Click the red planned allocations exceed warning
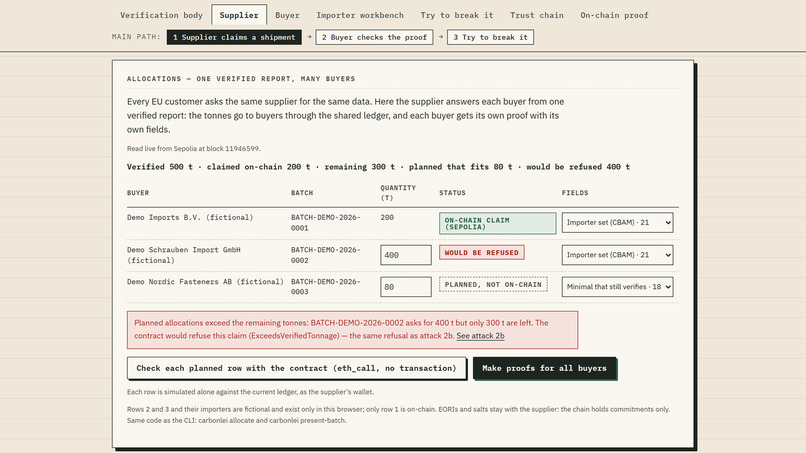This screenshot has width=806, height=453. (x=353, y=330)
